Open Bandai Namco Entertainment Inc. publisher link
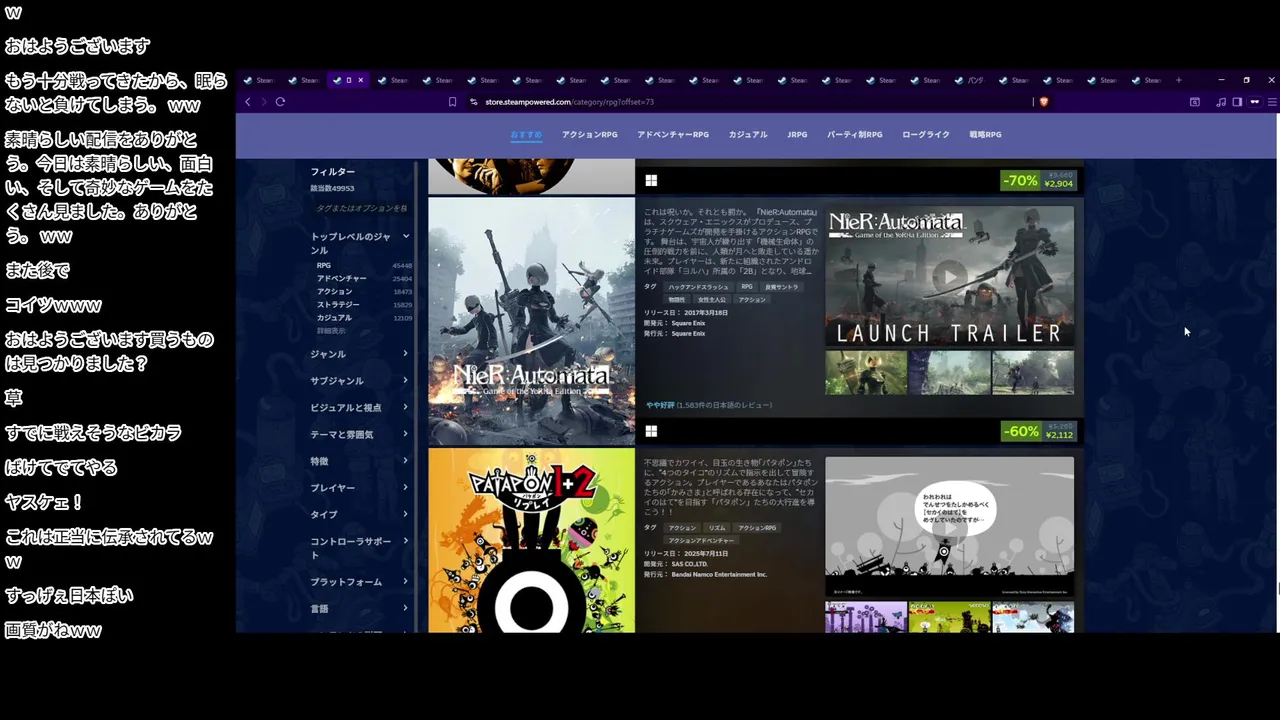The width and height of the screenshot is (1280, 720). (x=719, y=575)
